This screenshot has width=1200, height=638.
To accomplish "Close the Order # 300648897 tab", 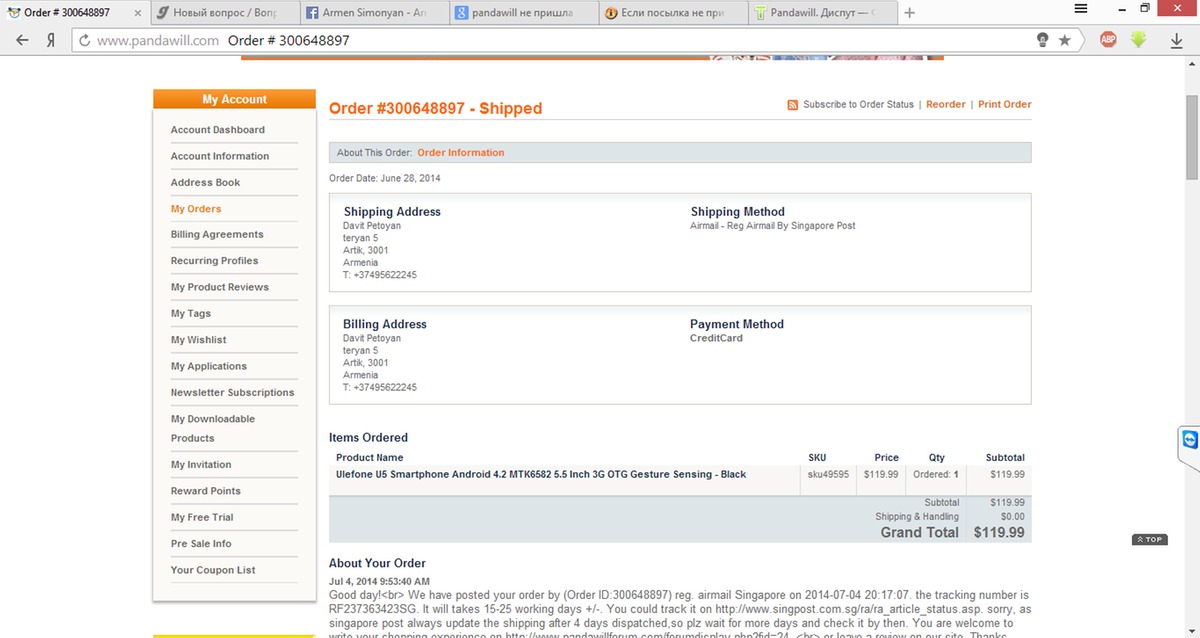I will coord(137,13).
